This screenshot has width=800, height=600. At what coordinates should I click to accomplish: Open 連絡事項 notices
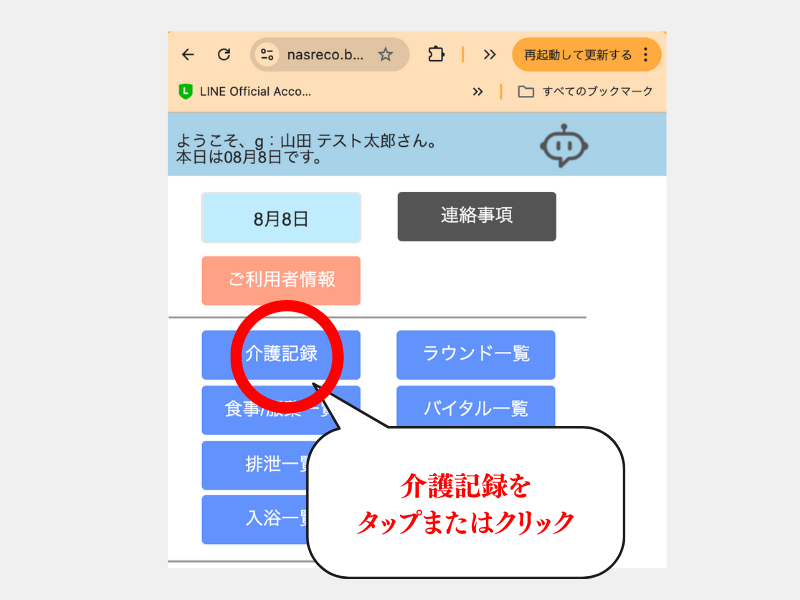point(476,216)
